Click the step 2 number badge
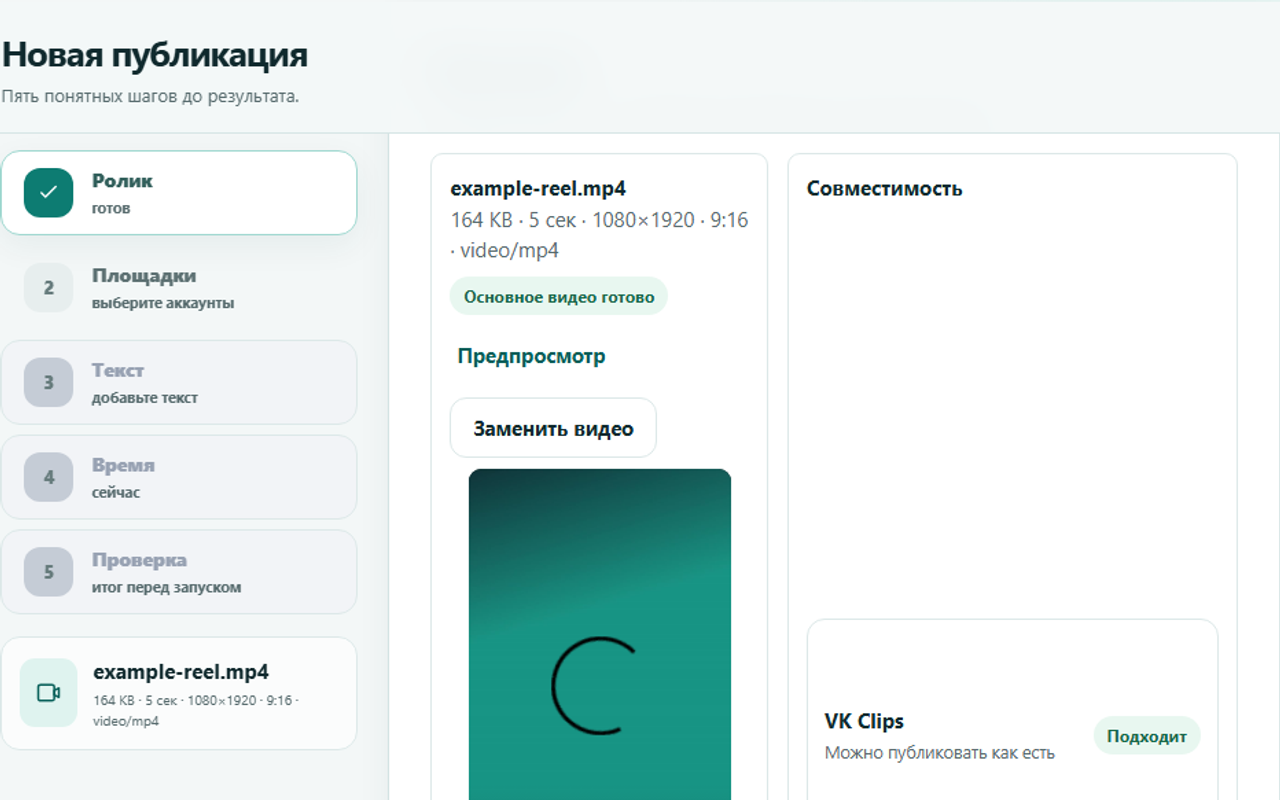The width and height of the screenshot is (1280, 800). (x=48, y=288)
